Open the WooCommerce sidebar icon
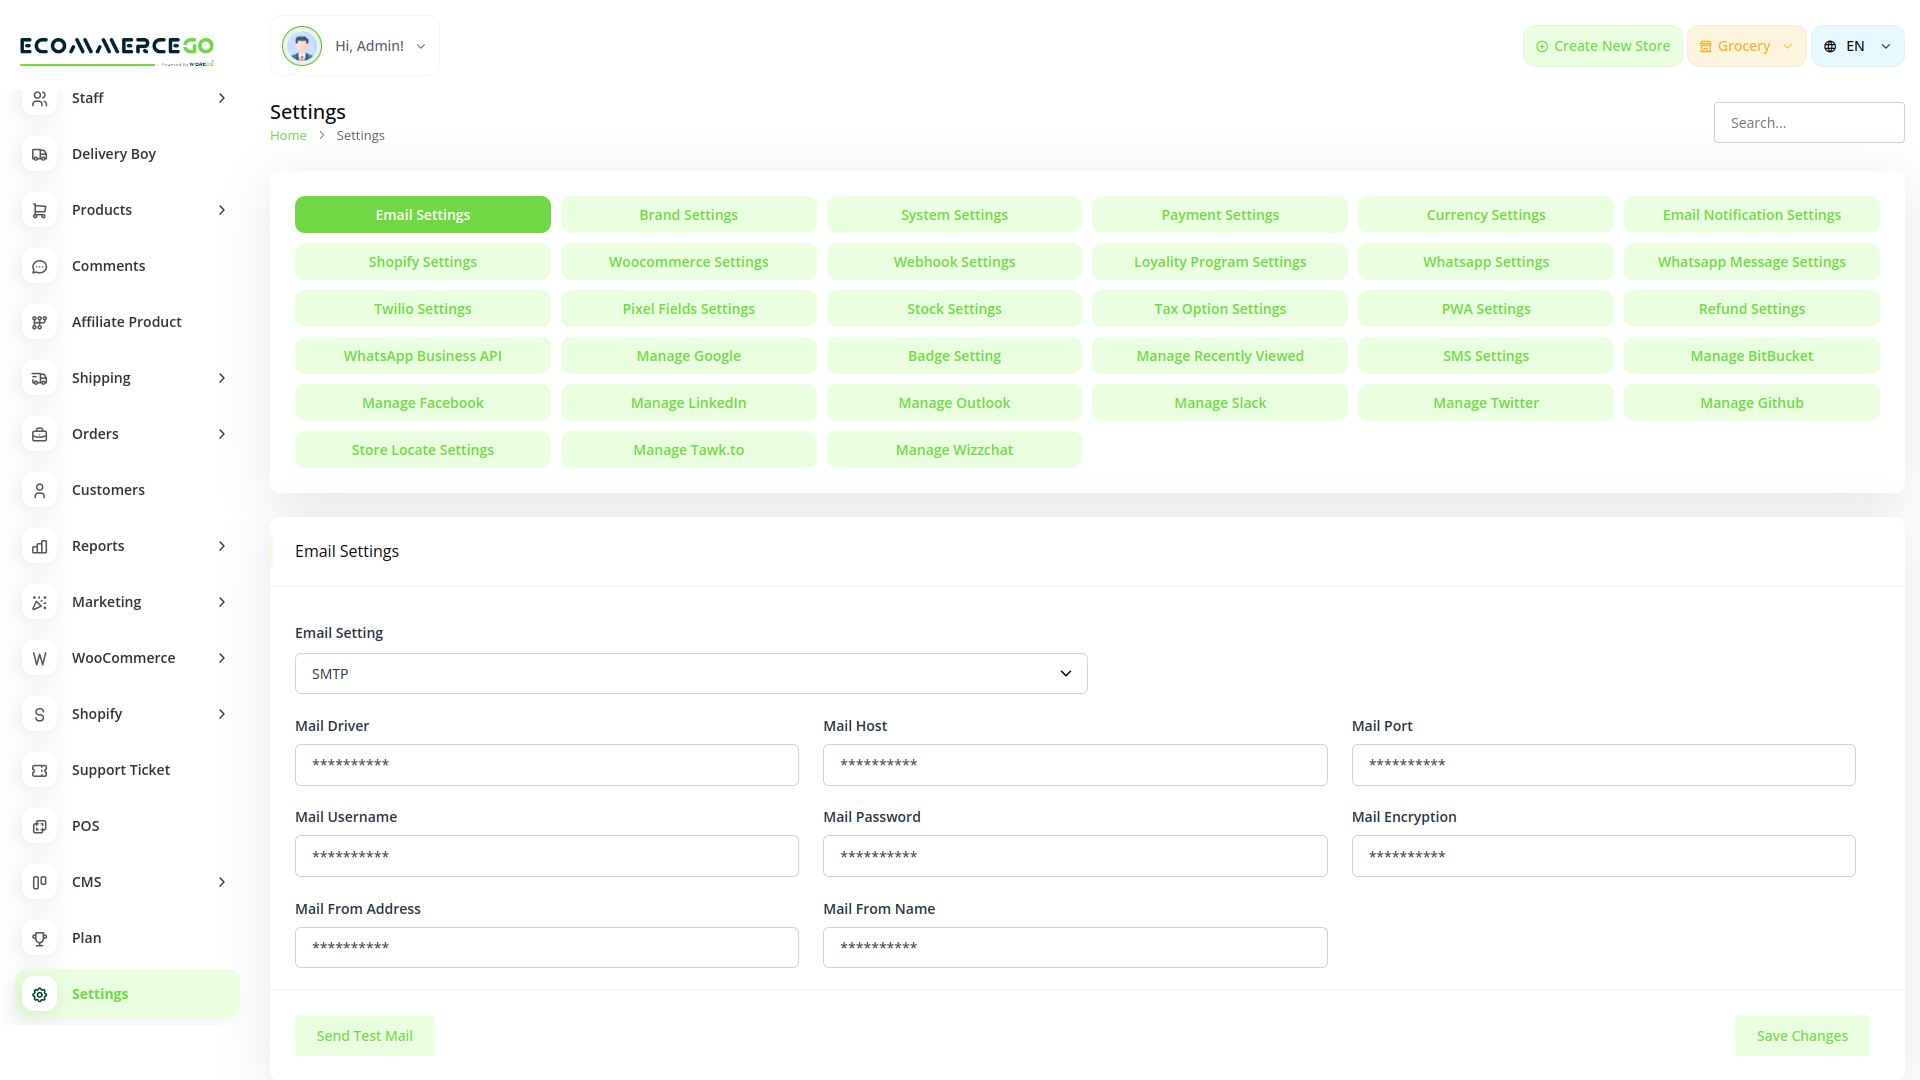The height and width of the screenshot is (1080, 1920). [x=39, y=658]
